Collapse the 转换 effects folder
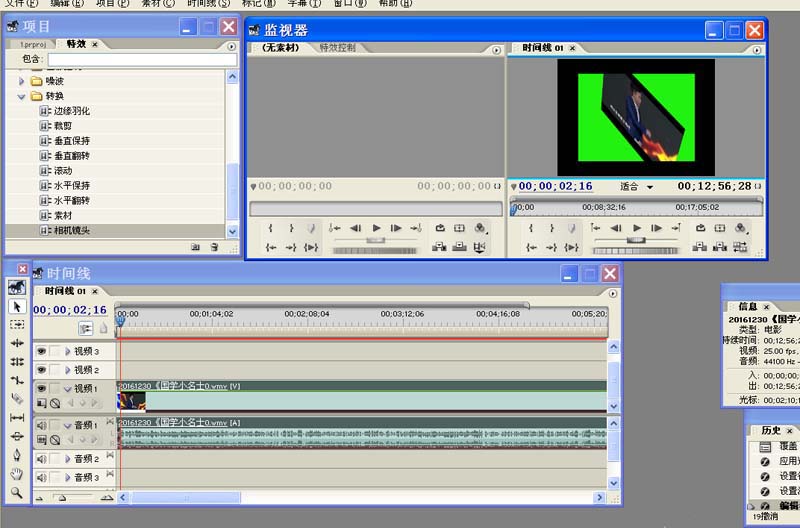The width and height of the screenshot is (800, 528). point(21,96)
